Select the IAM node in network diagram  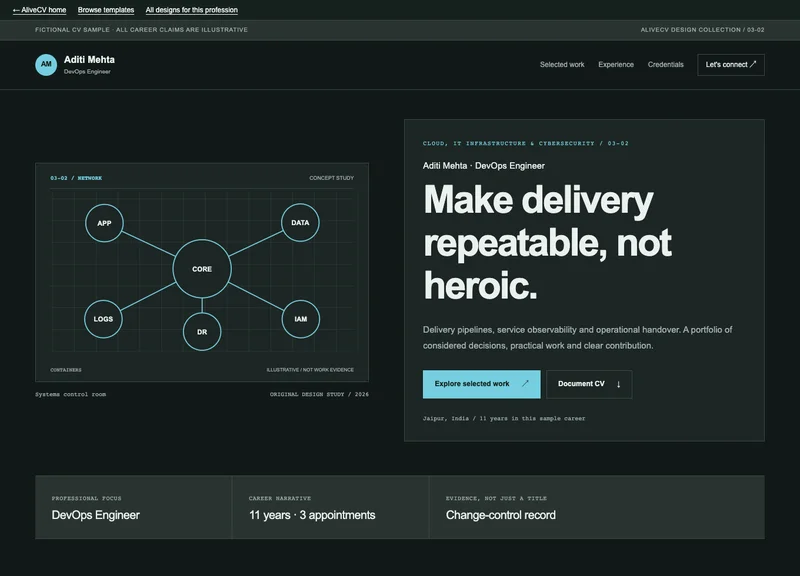pyautogui.click(x=301, y=319)
